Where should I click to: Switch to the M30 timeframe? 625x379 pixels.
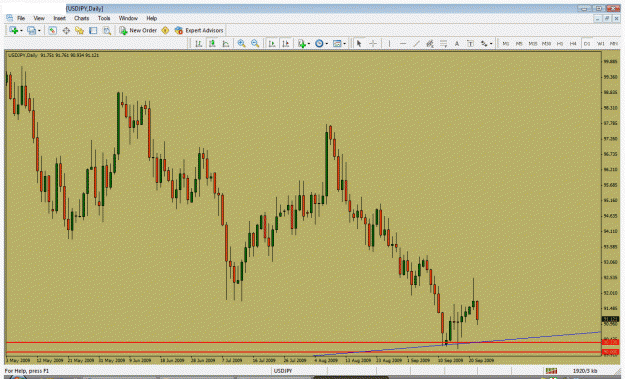(546, 44)
